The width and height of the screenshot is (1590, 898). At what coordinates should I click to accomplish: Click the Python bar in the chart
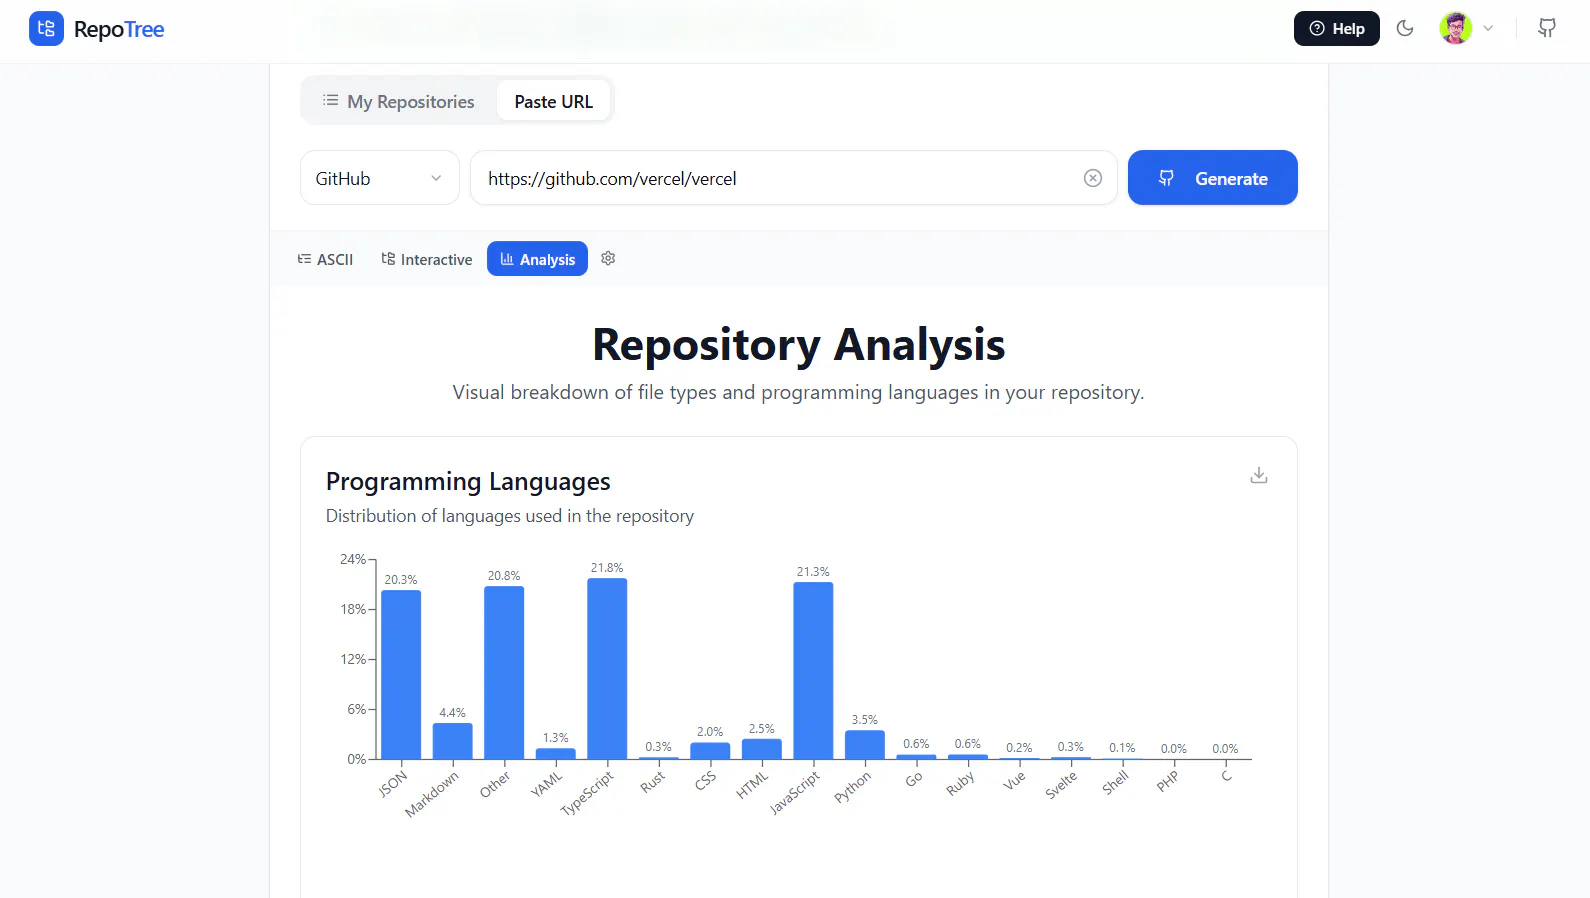[x=865, y=745]
